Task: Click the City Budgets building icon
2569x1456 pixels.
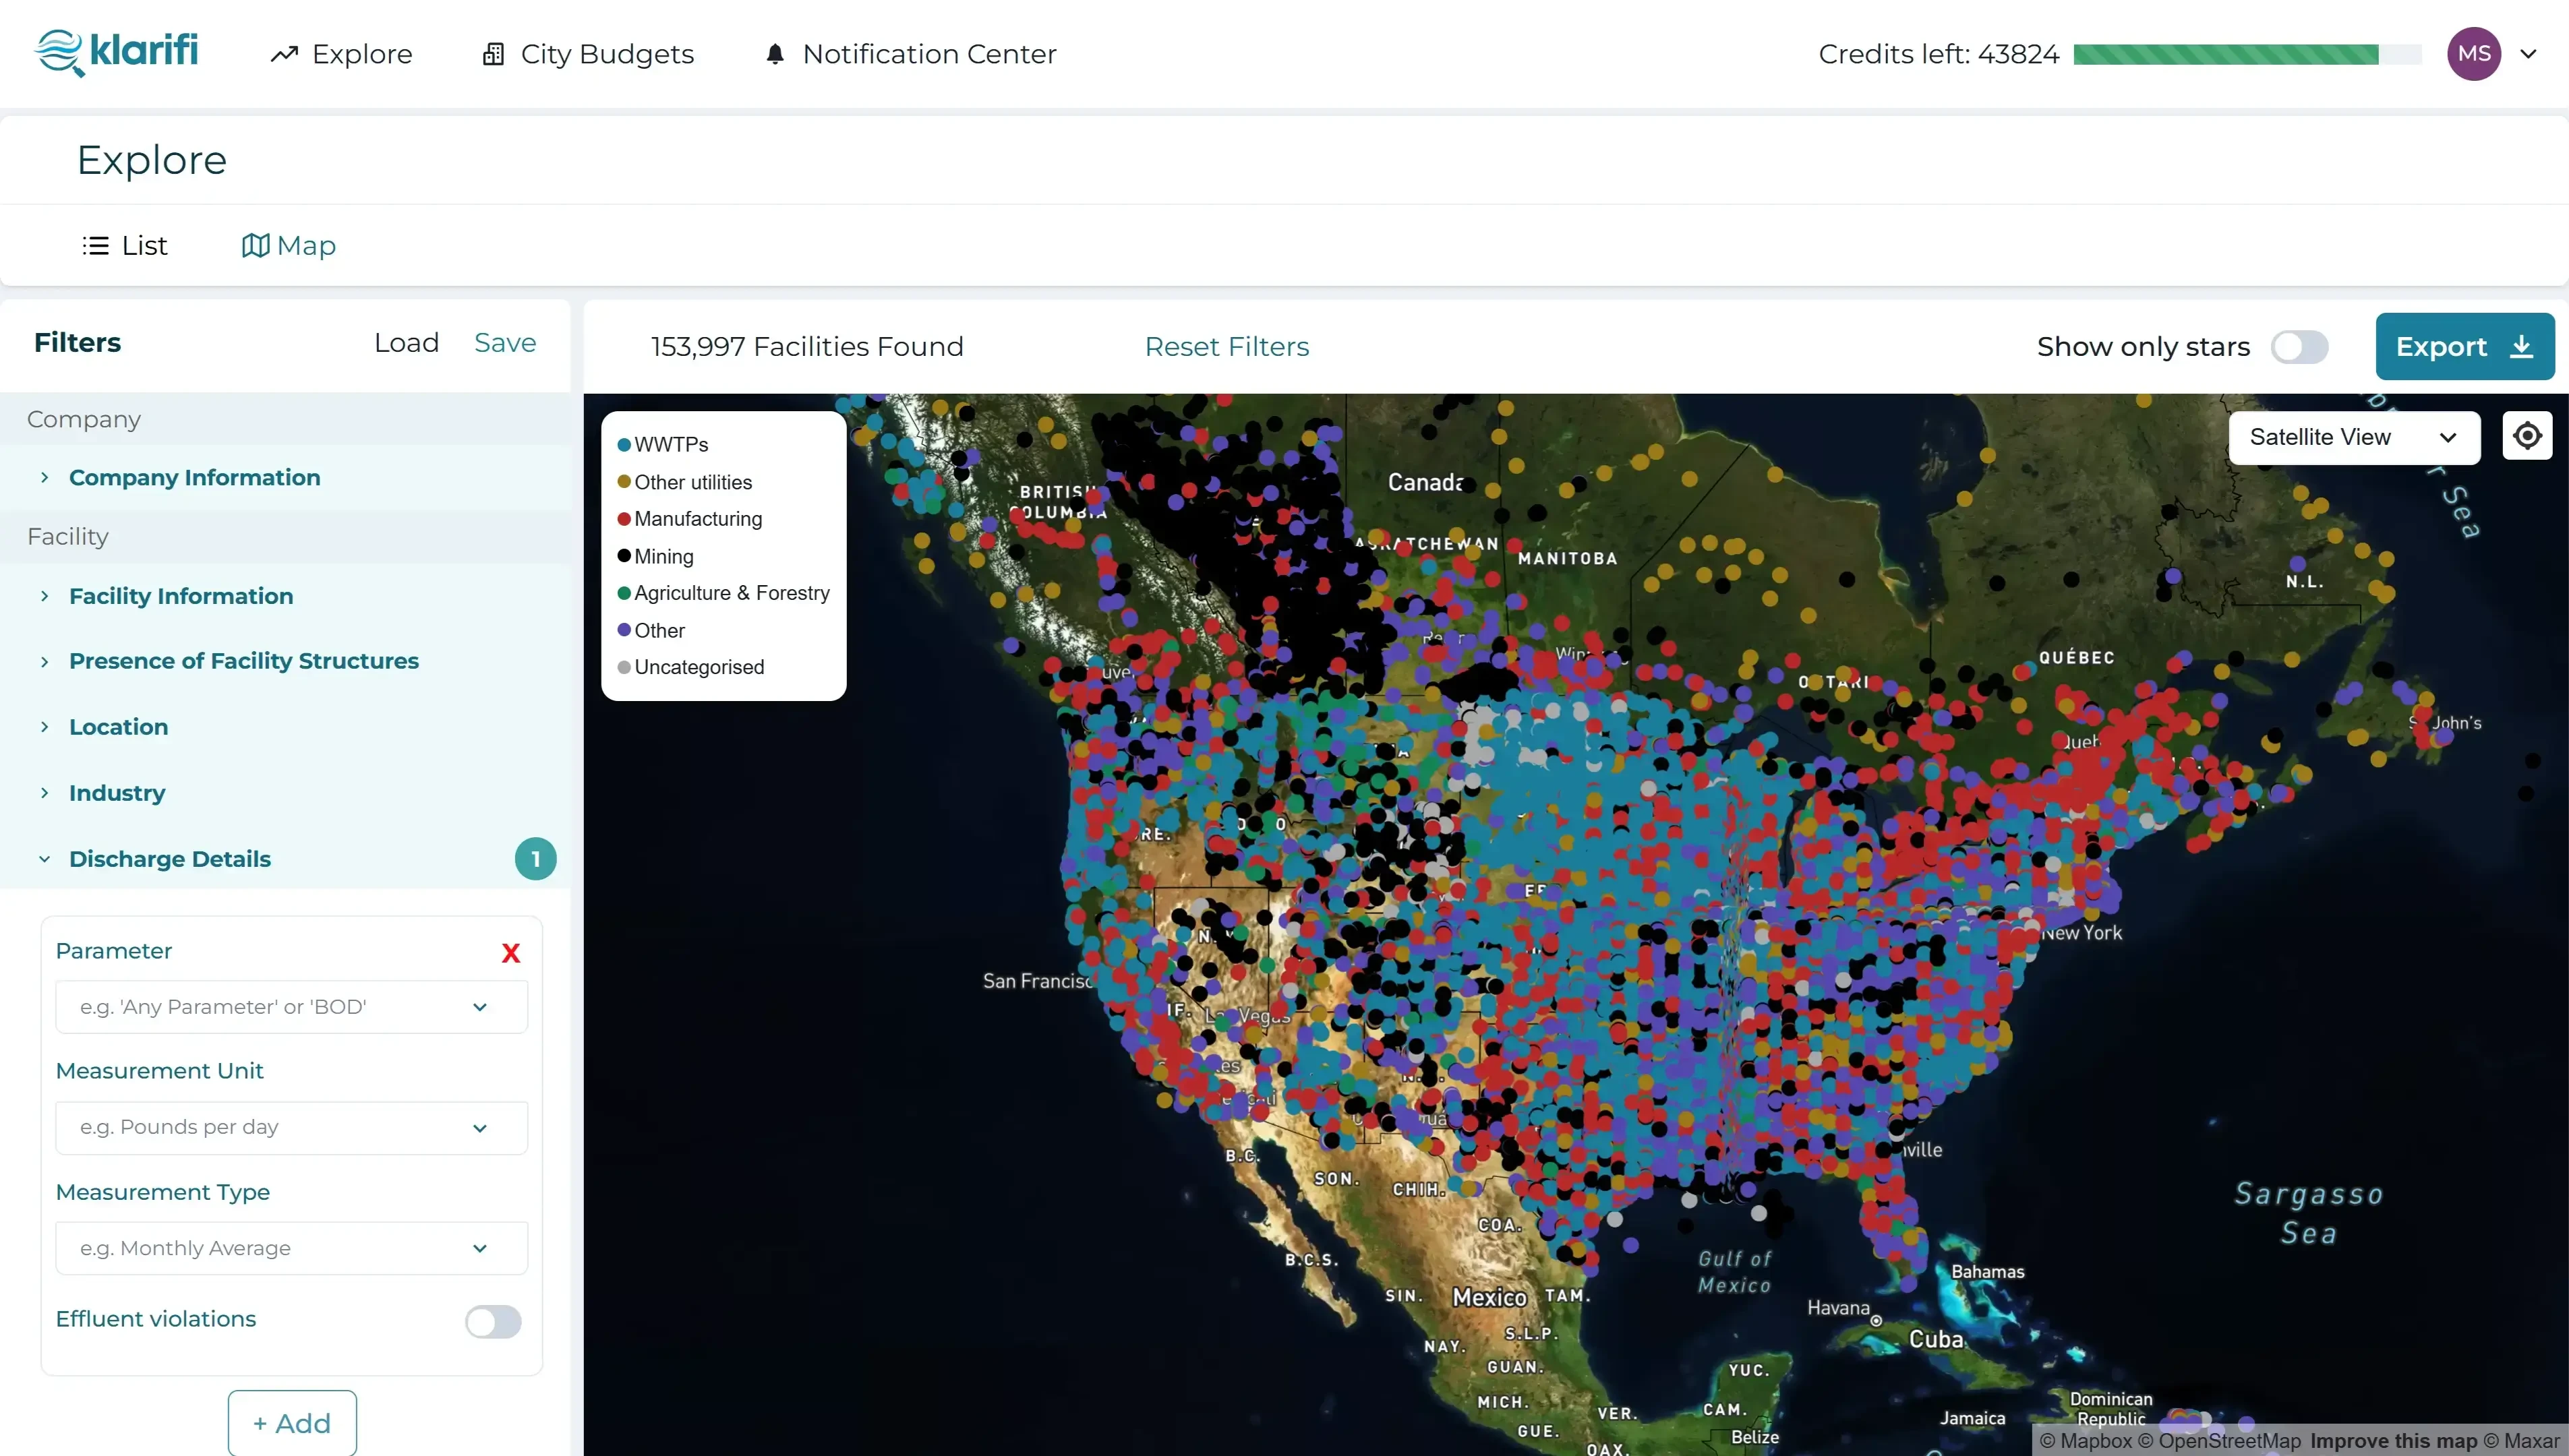Action: click(493, 54)
